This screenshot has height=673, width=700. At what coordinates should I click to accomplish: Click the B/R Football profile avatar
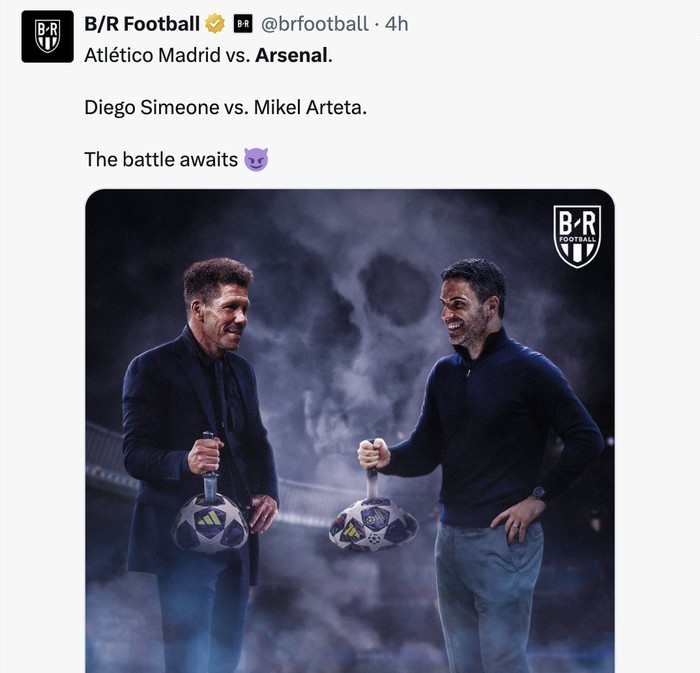[47, 36]
